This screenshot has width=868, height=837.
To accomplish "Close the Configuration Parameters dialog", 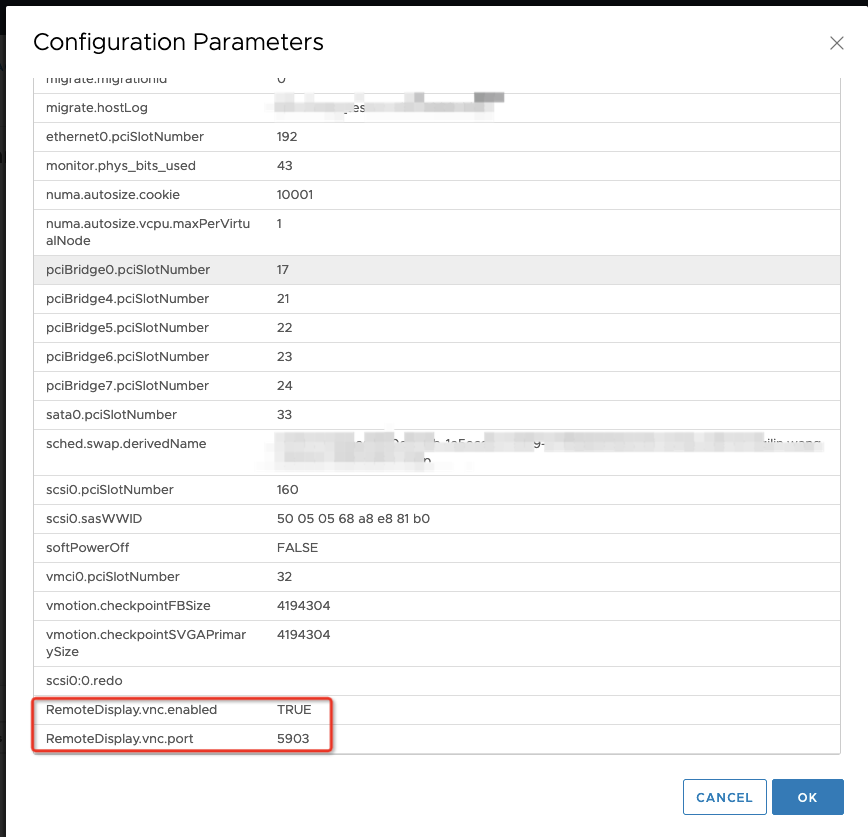I will pos(837,43).
